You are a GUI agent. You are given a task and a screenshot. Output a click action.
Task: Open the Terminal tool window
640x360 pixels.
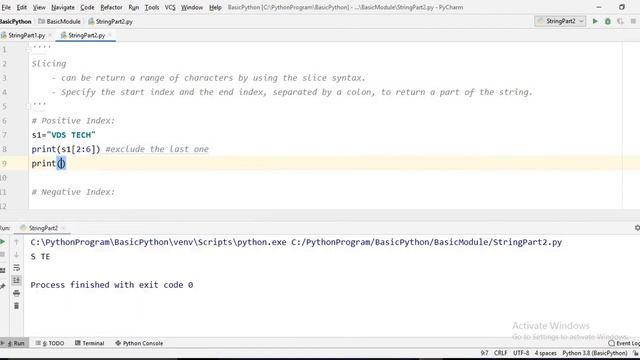[x=90, y=343]
